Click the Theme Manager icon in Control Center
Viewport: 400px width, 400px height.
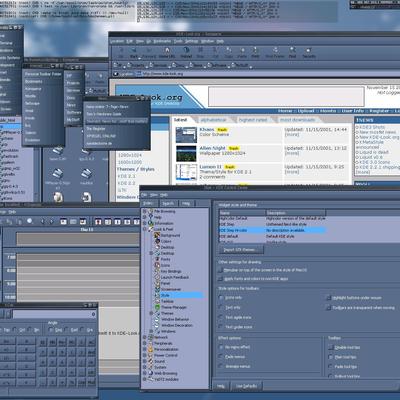[157, 307]
